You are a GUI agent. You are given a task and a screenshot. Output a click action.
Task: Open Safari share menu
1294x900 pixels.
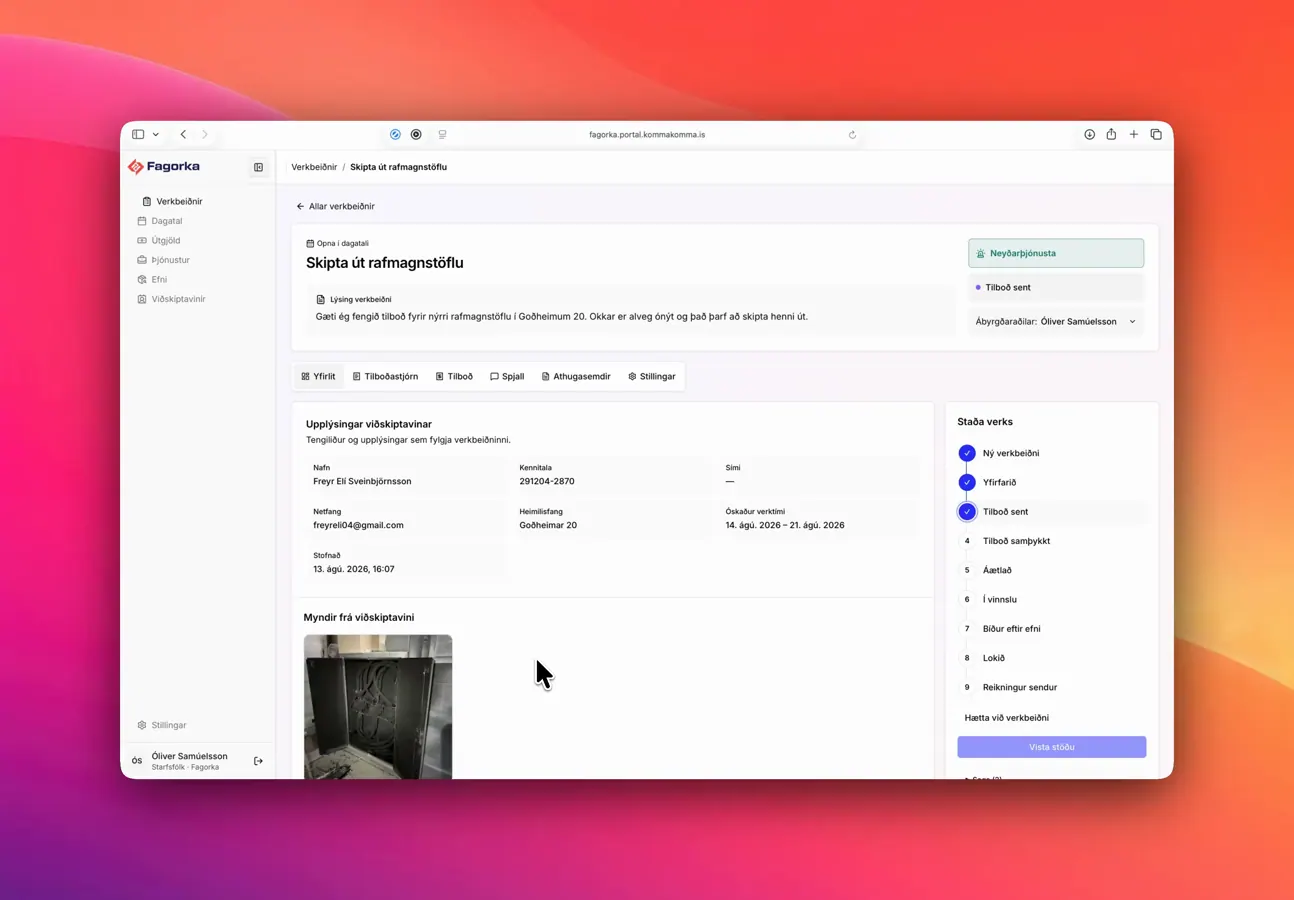[x=1111, y=134]
